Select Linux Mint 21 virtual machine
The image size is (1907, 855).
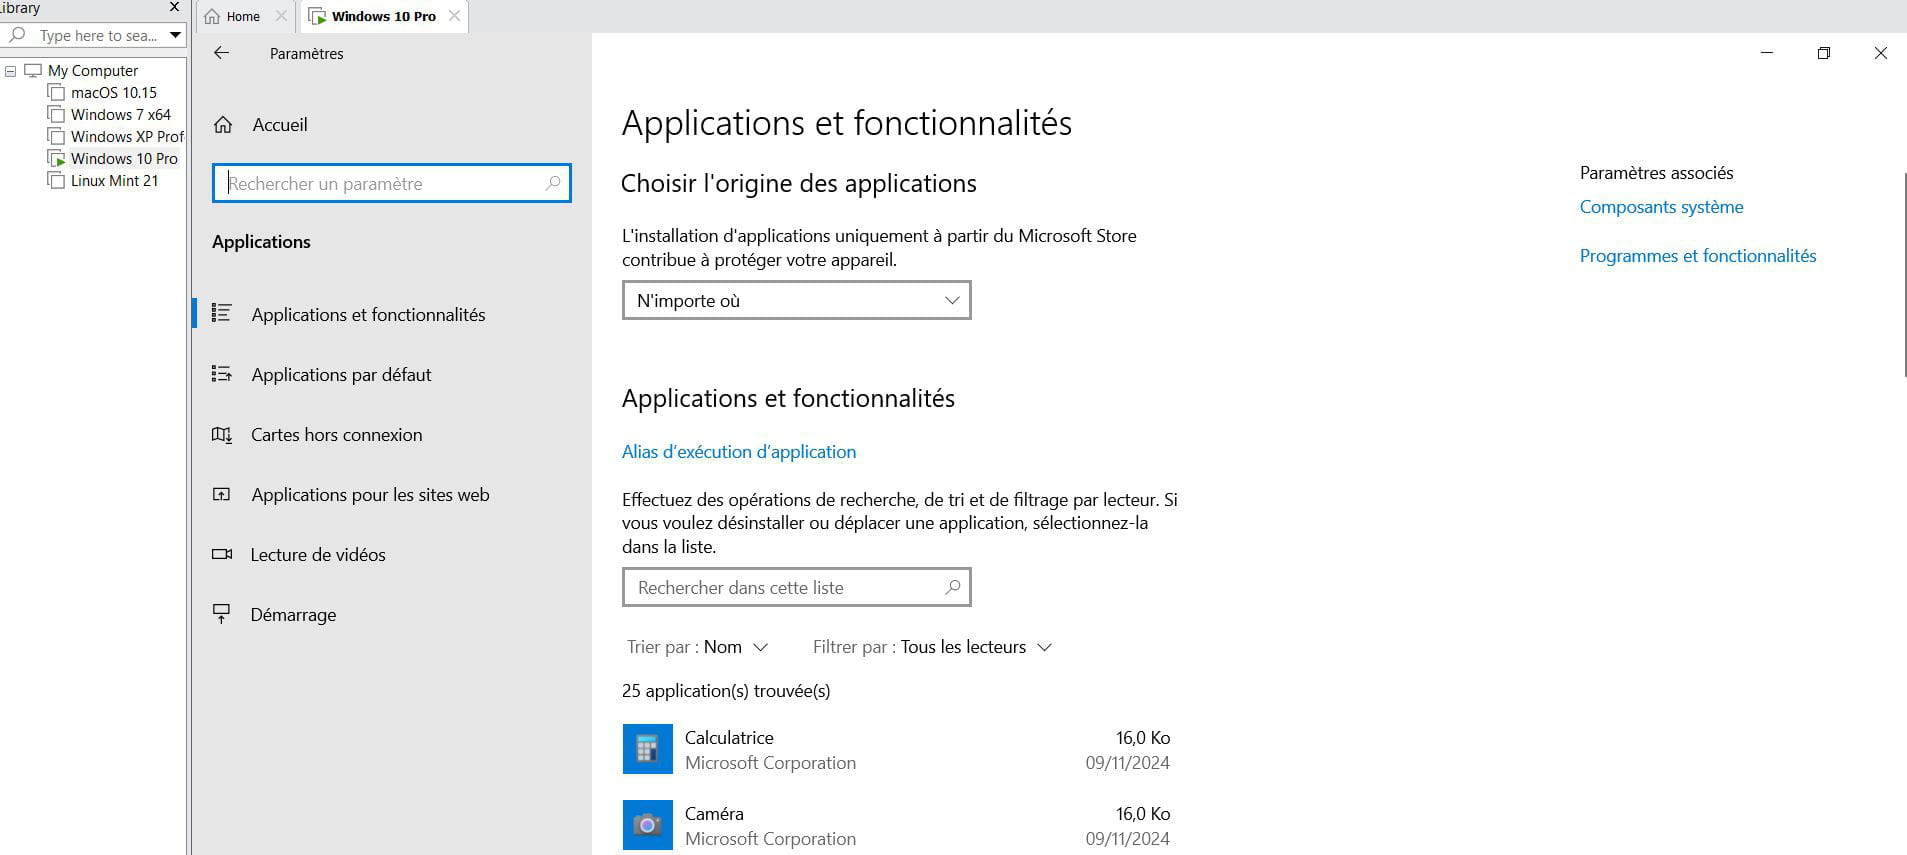click(x=114, y=180)
